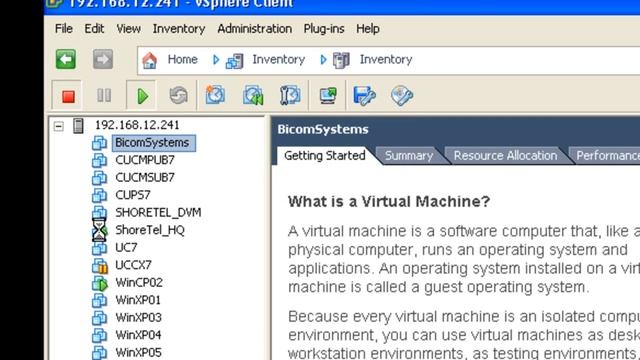The width and height of the screenshot is (640, 360).
Task: Click Revert to Current Snapshot icon
Action: pyautogui.click(x=253, y=96)
